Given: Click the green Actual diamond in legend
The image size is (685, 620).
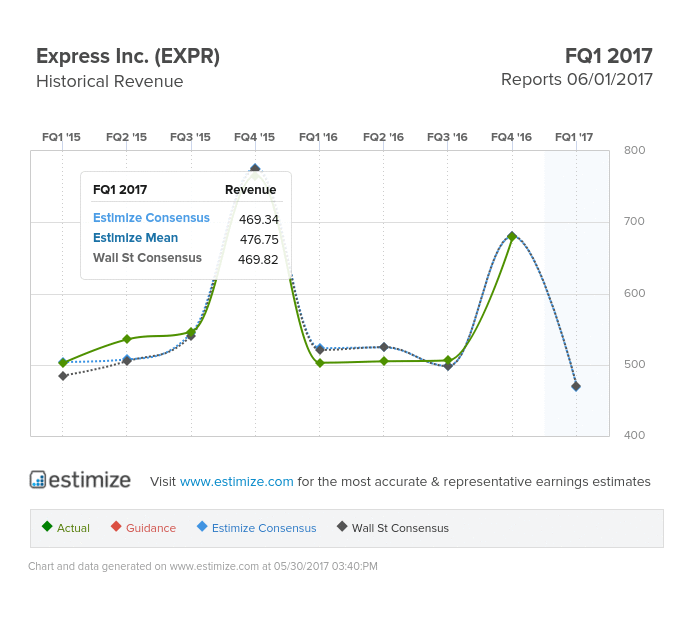Looking at the screenshot, I should [x=47, y=526].
